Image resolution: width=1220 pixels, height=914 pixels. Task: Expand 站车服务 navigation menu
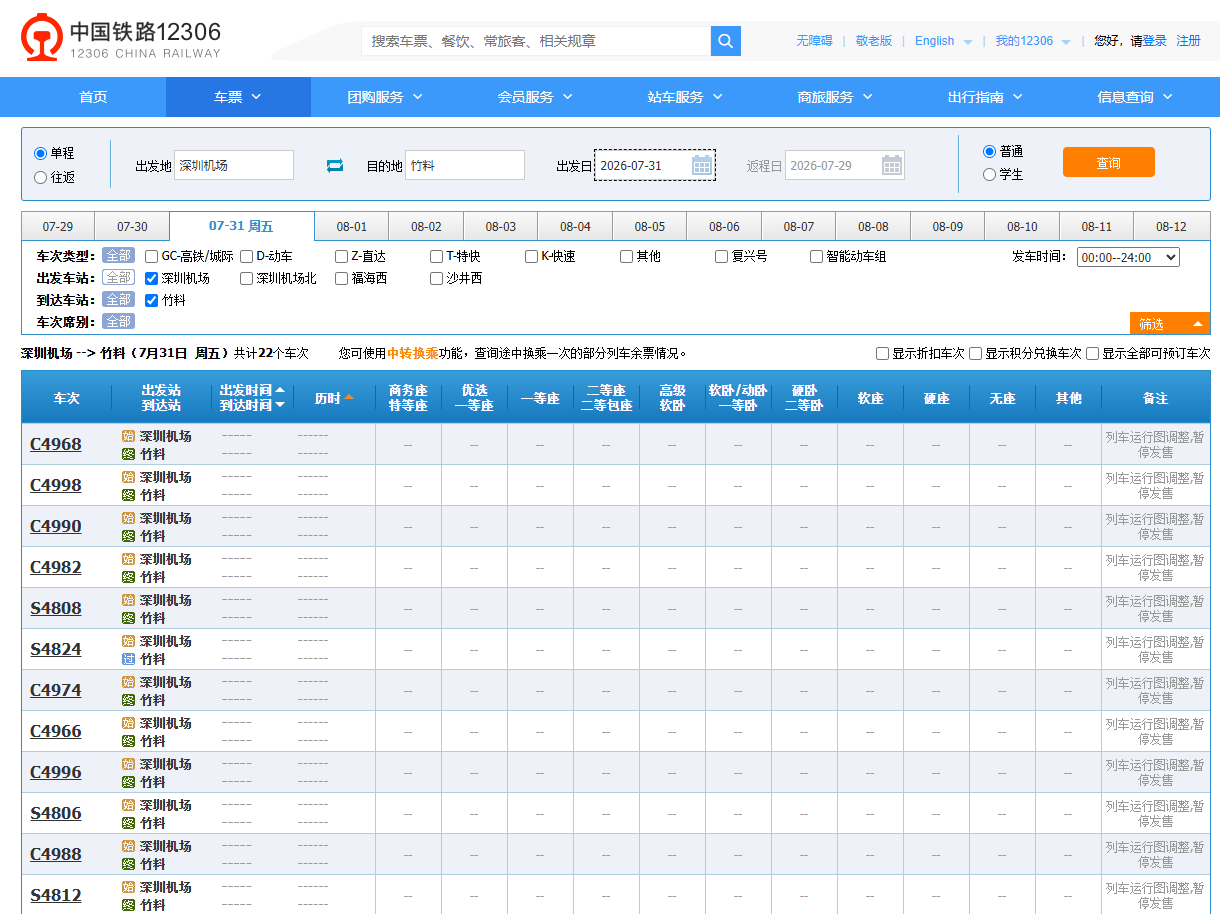685,97
